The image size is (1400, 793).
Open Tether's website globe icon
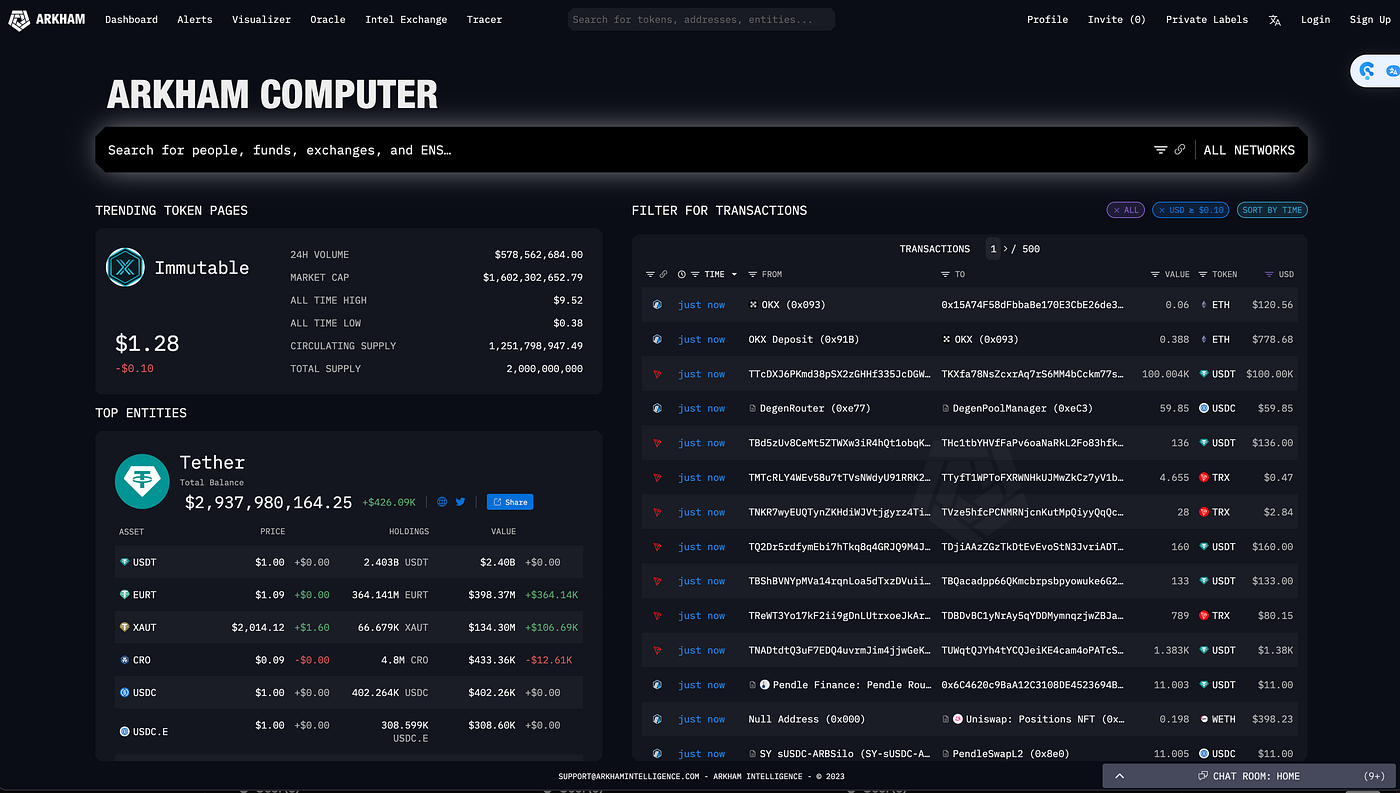tap(442, 502)
